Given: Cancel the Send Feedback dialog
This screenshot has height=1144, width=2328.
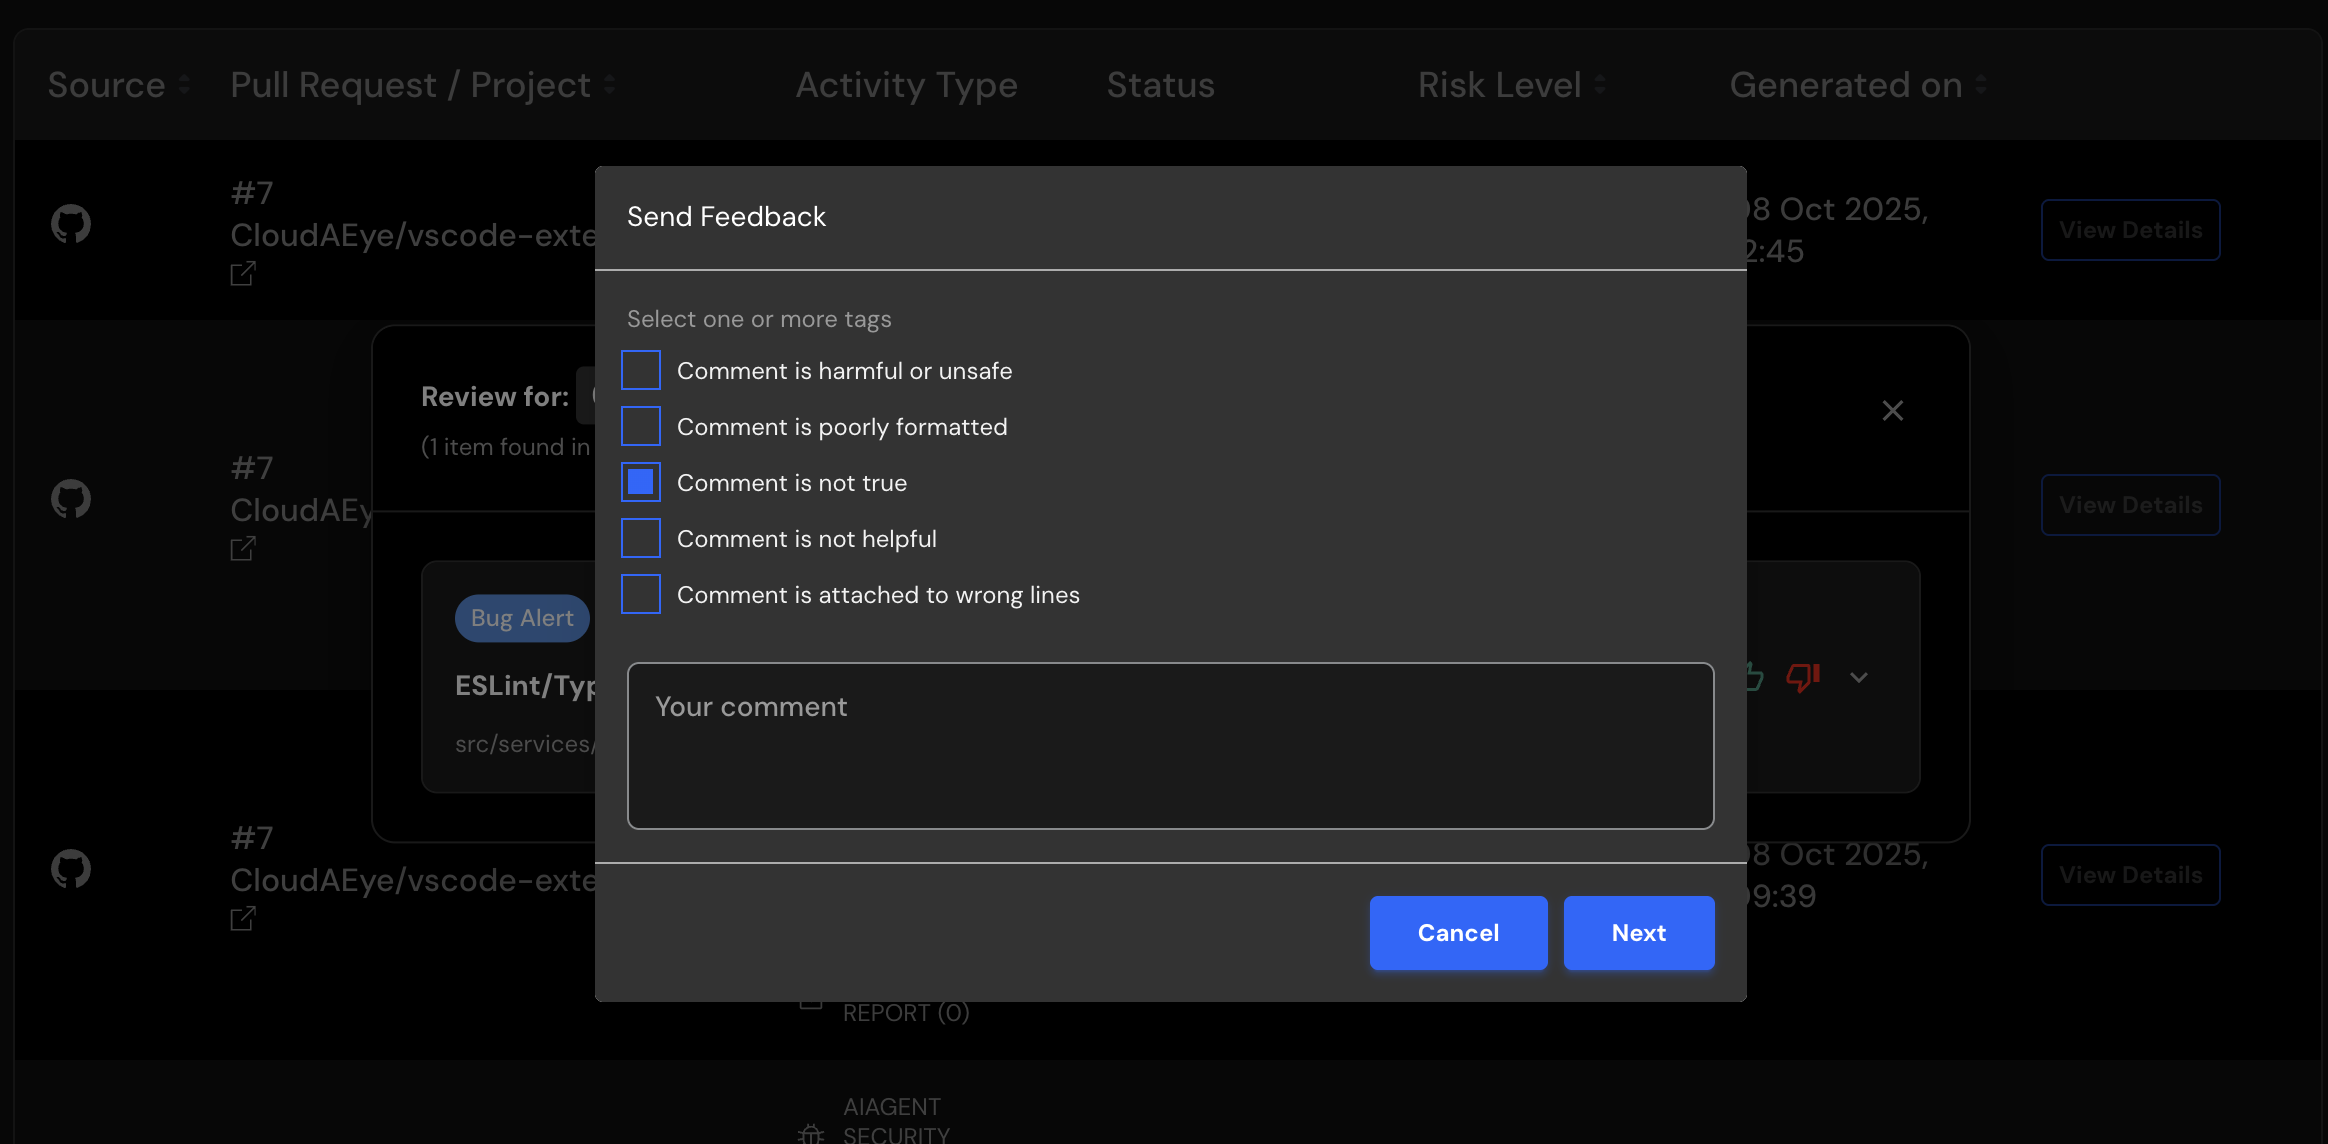Looking at the screenshot, I should pyautogui.click(x=1458, y=933).
